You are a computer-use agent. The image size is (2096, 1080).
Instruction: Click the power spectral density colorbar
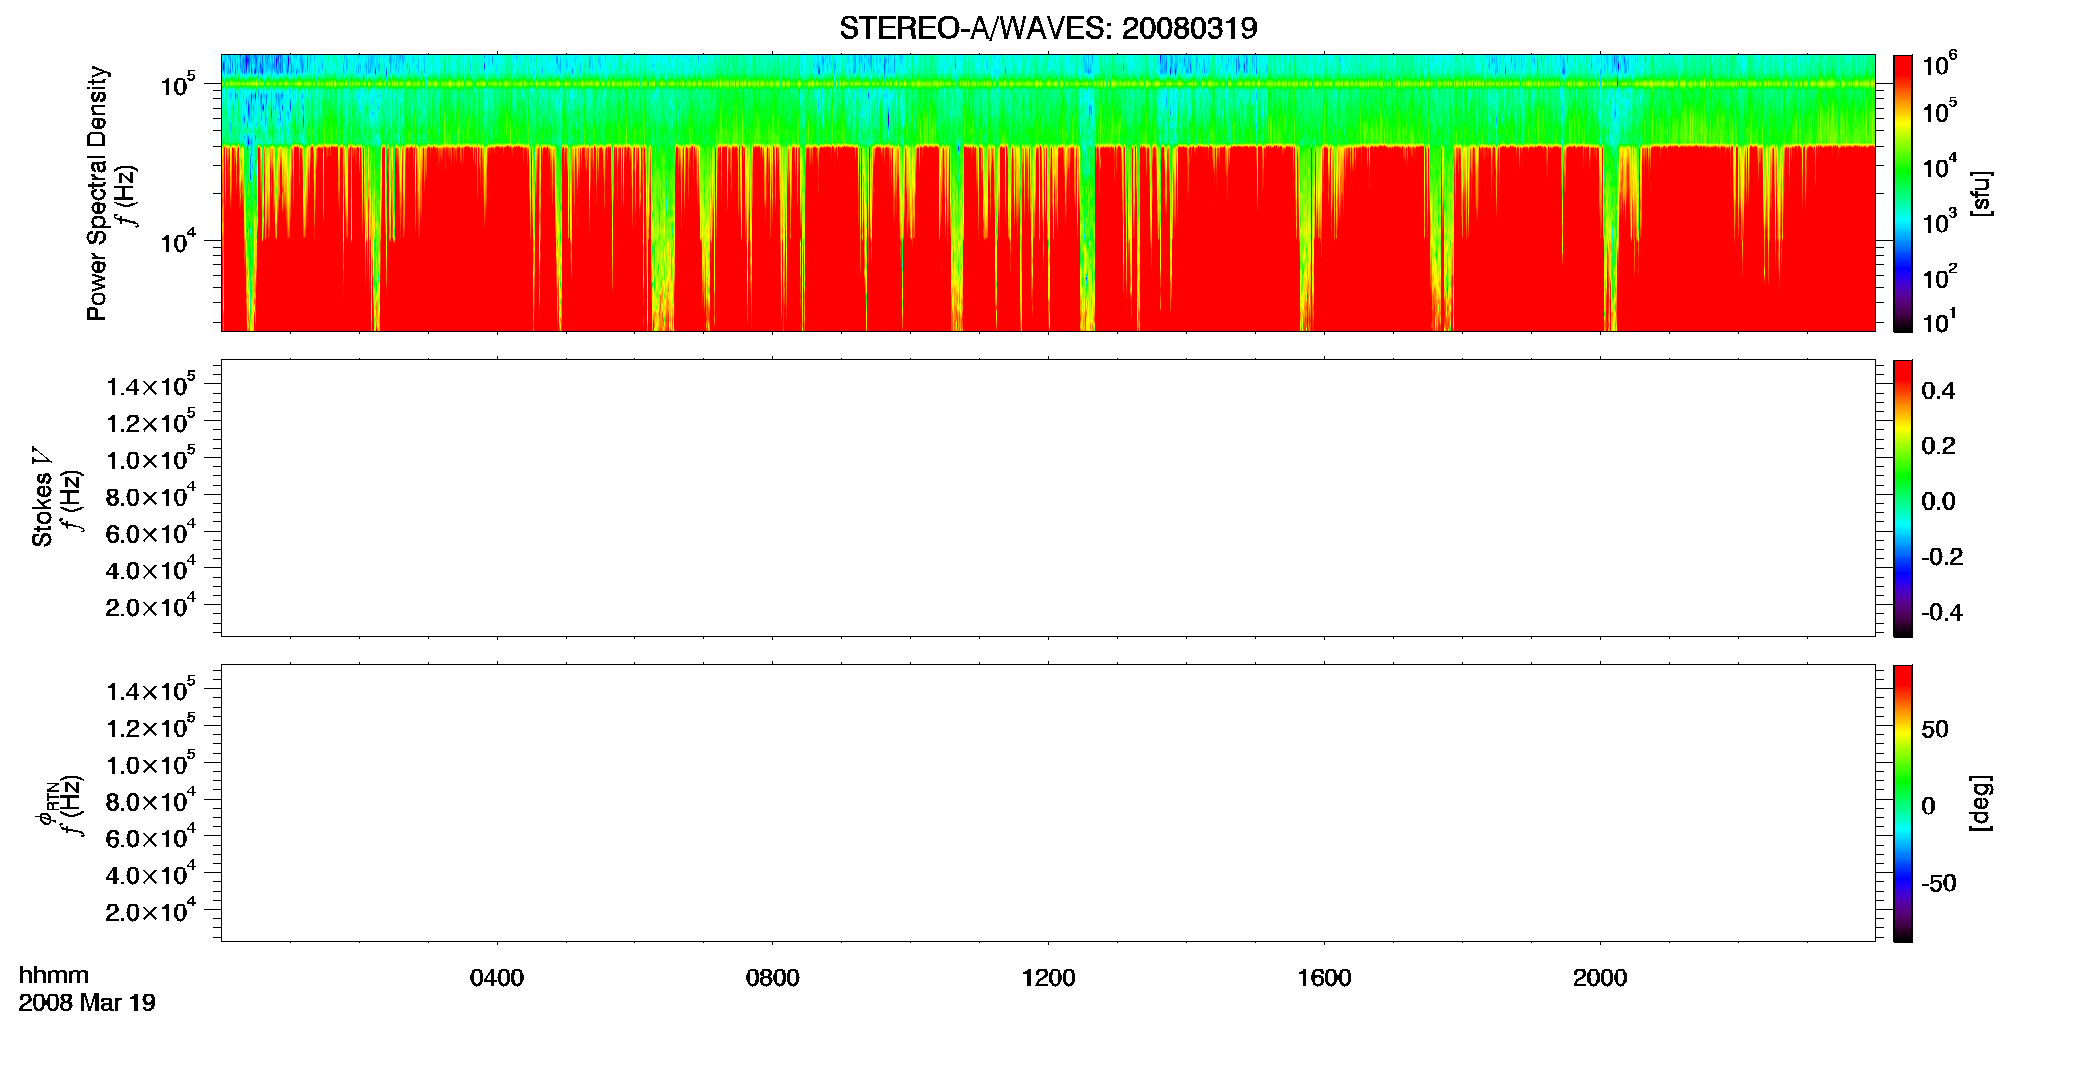(1903, 193)
